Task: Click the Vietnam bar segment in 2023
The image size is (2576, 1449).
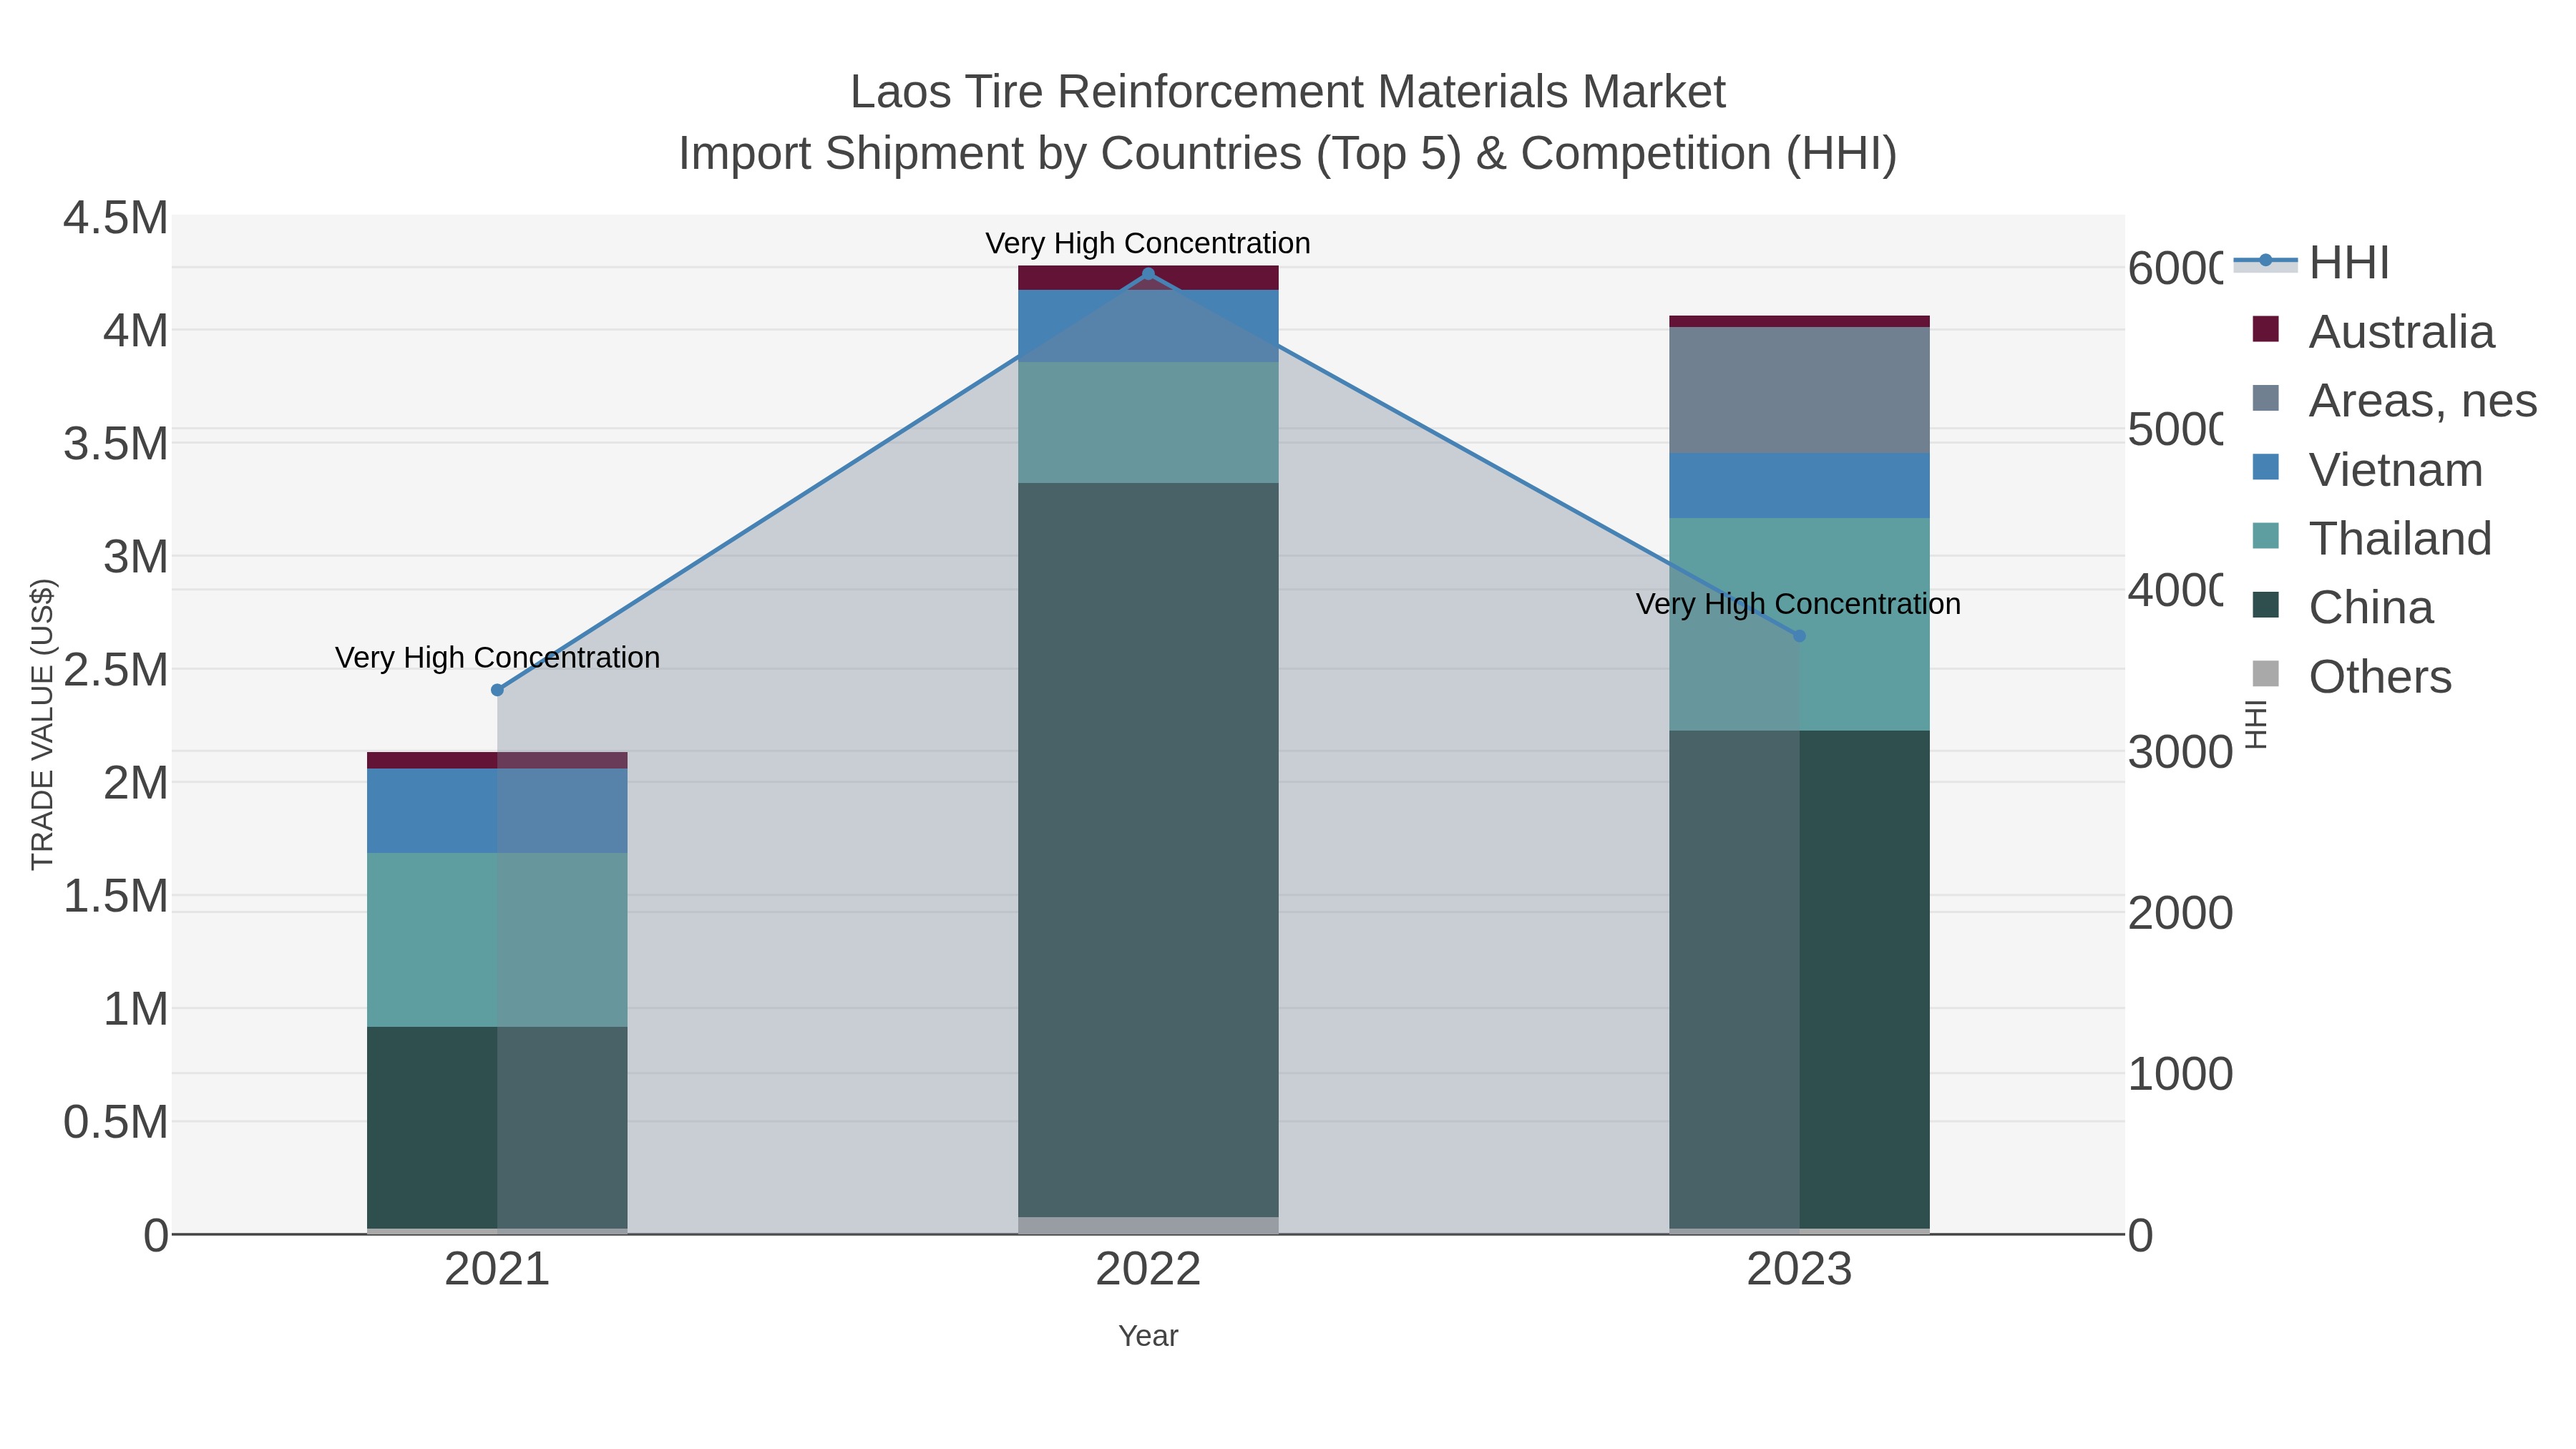Action: (x=1799, y=485)
